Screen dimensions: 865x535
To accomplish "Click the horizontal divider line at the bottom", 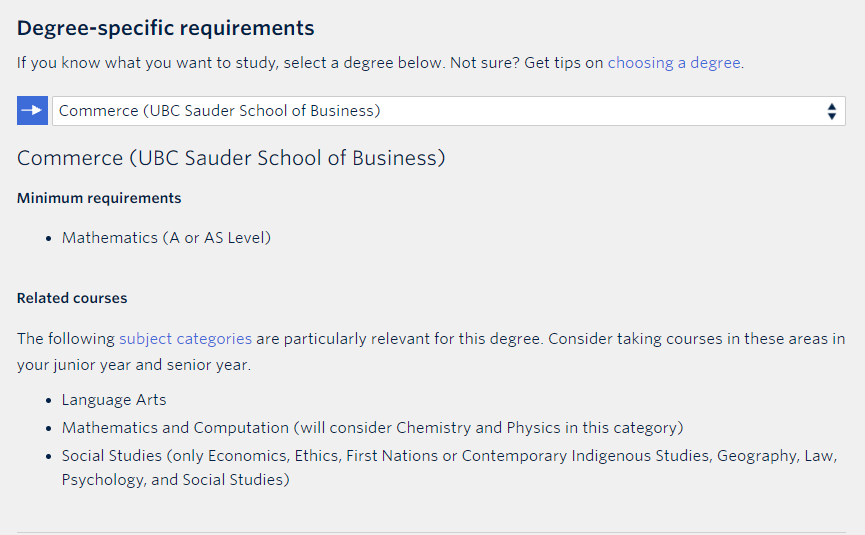I will click(431, 532).
